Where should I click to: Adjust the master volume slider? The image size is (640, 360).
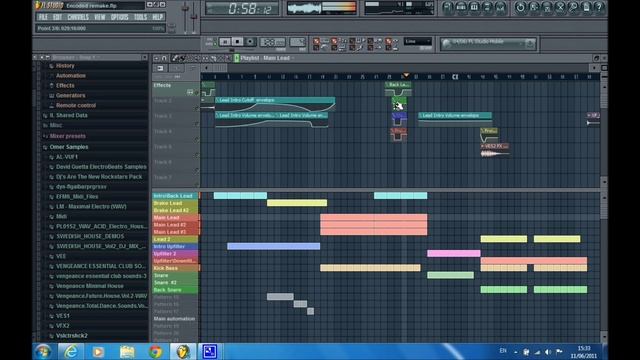coord(185,18)
